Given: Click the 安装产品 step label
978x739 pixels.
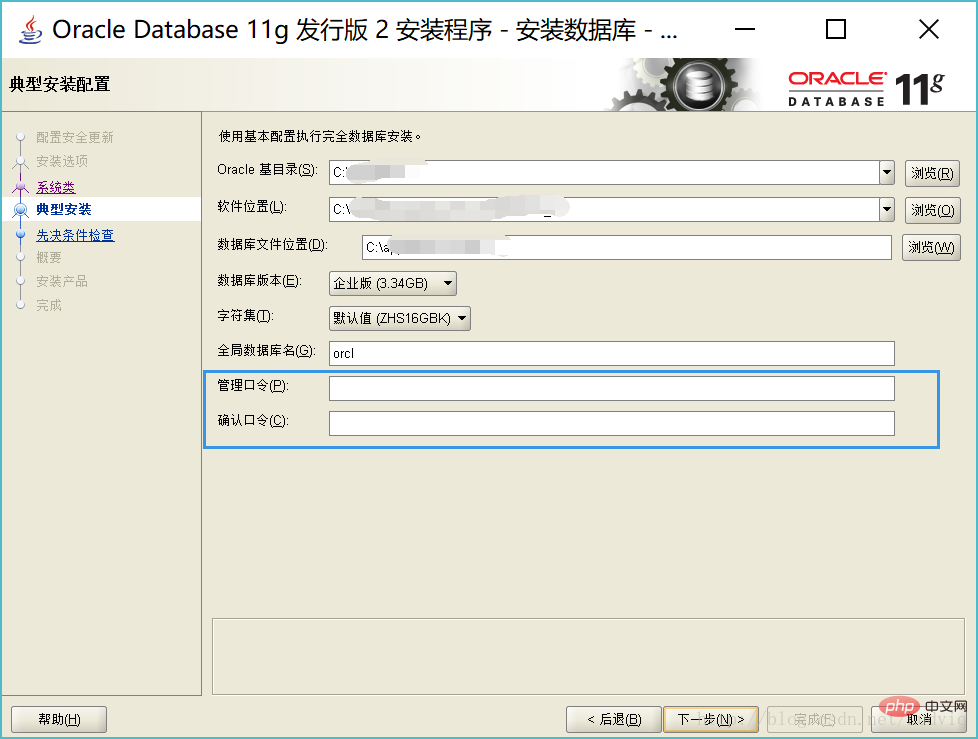Looking at the screenshot, I should [x=62, y=281].
